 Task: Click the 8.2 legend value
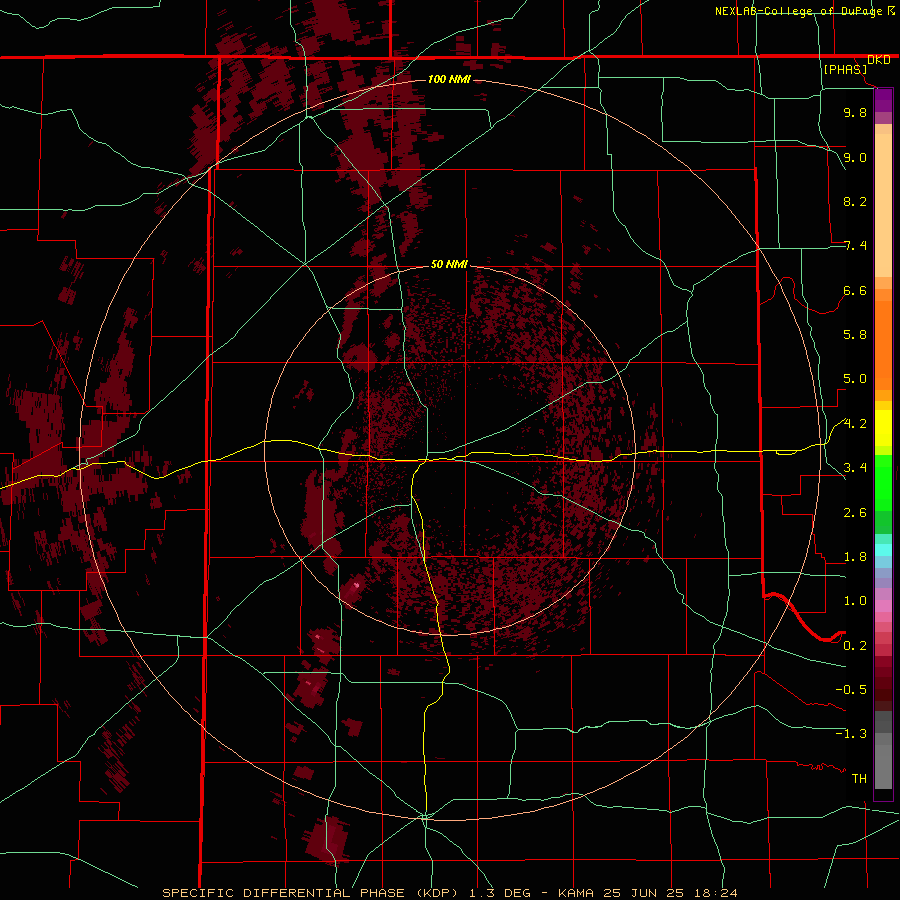click(855, 202)
